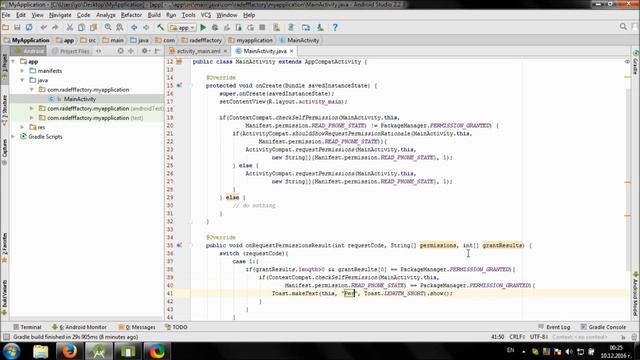Toggle the Build Variants side panel
Screen dimensions: 640x360
click(4, 297)
